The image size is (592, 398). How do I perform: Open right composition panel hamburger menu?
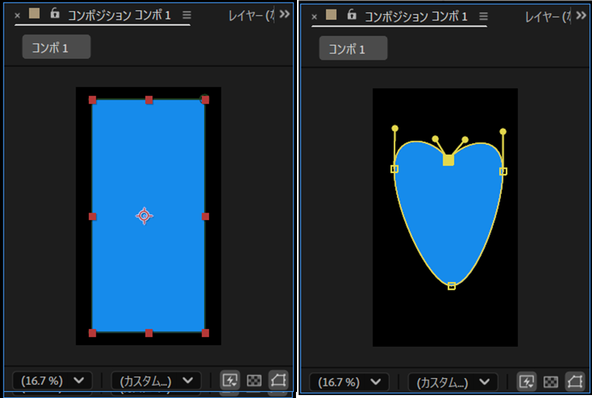tap(483, 17)
